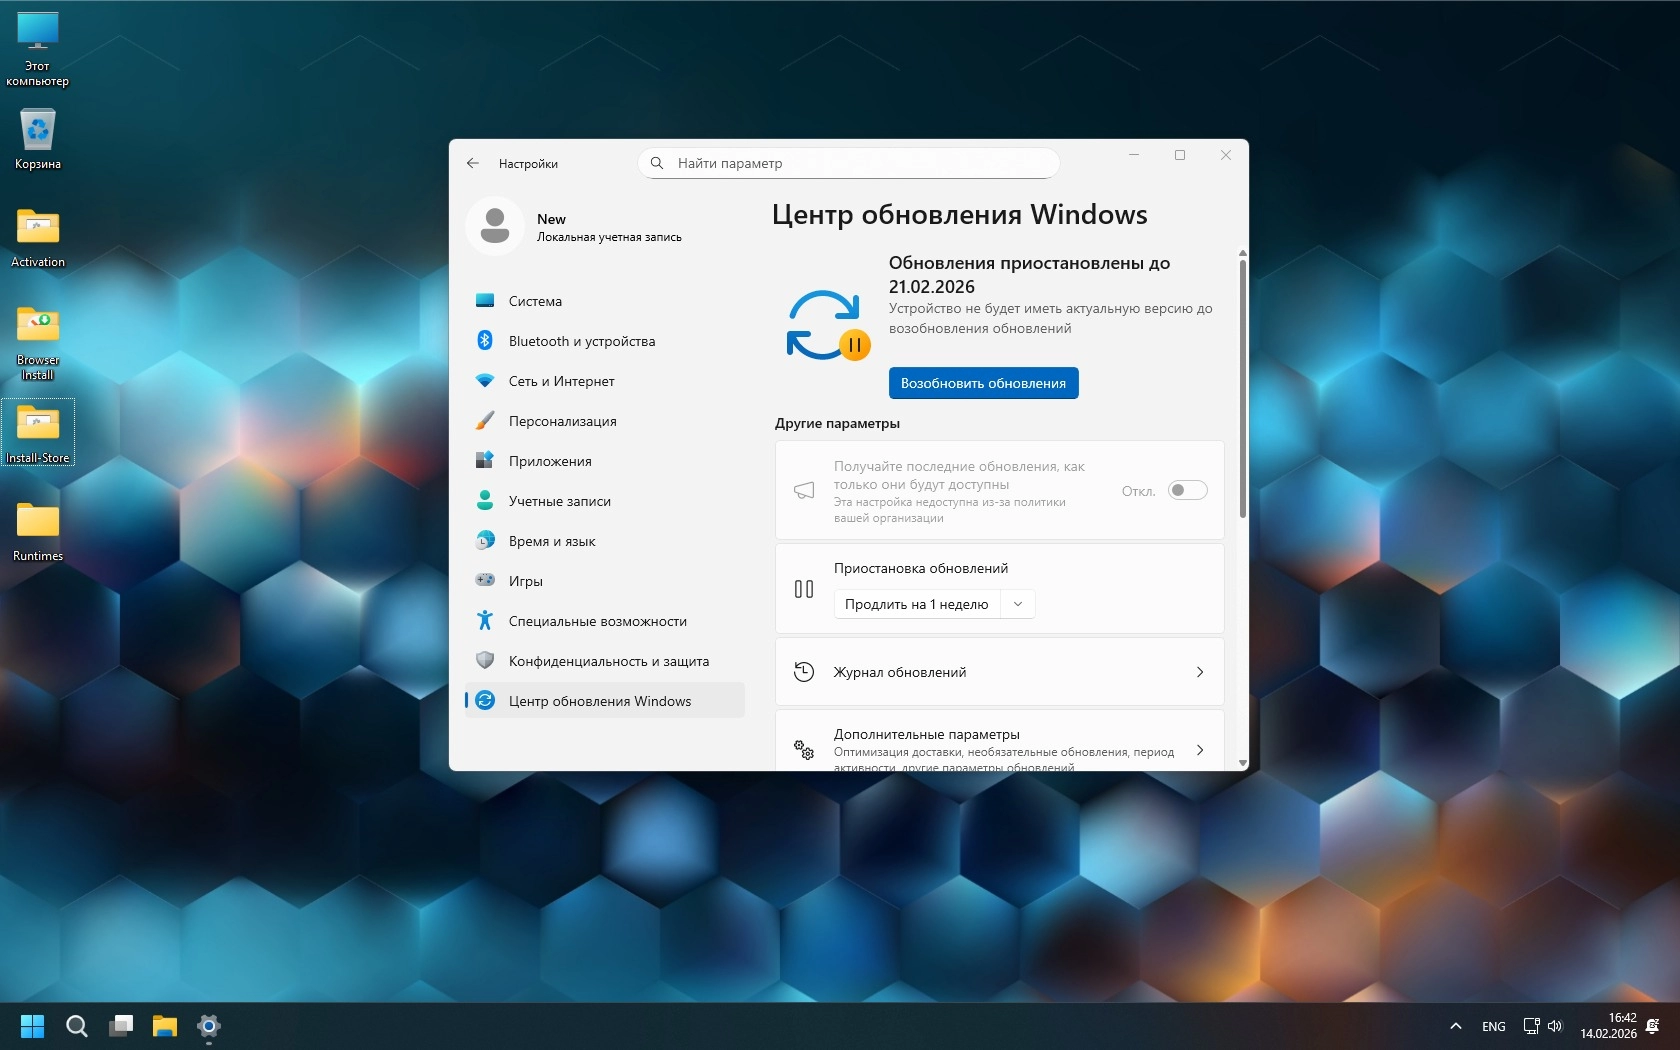Open the Корзина recycle bin desktop icon

(38, 139)
